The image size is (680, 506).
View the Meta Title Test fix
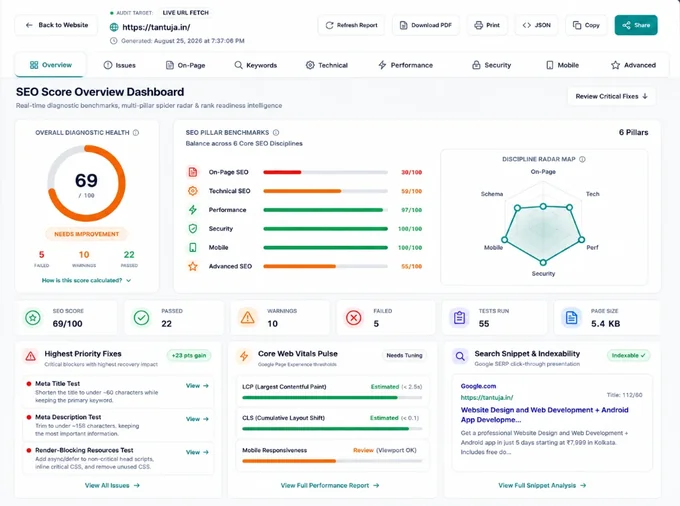pos(197,385)
